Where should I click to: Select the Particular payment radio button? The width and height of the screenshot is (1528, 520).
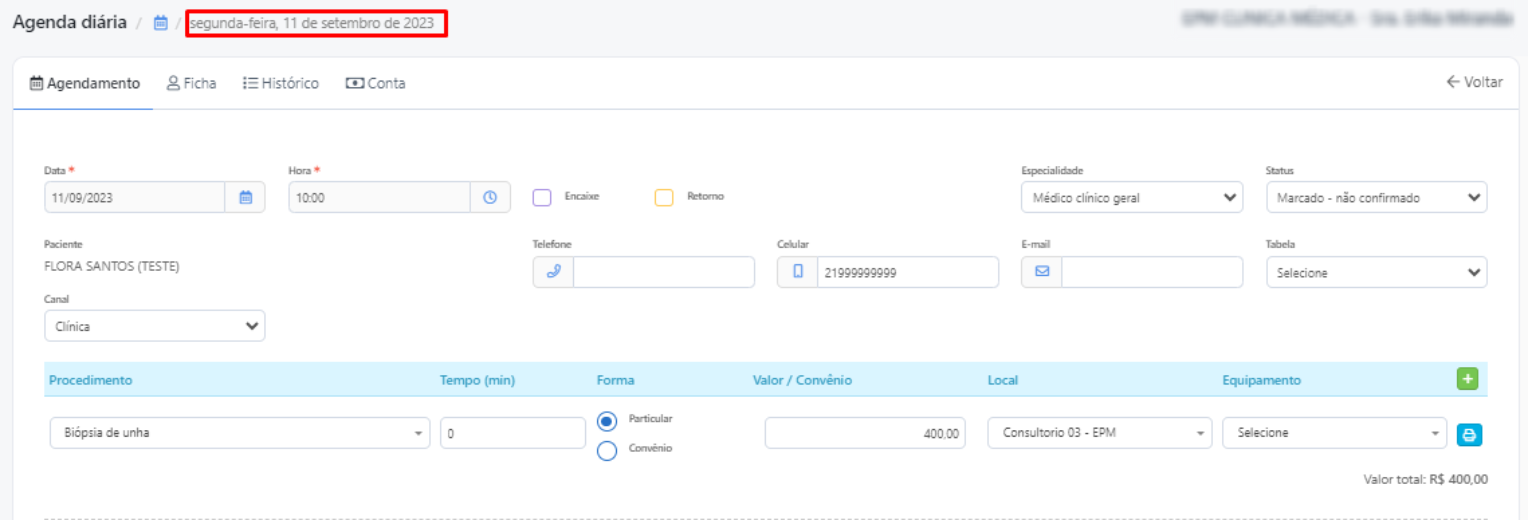[x=606, y=420]
